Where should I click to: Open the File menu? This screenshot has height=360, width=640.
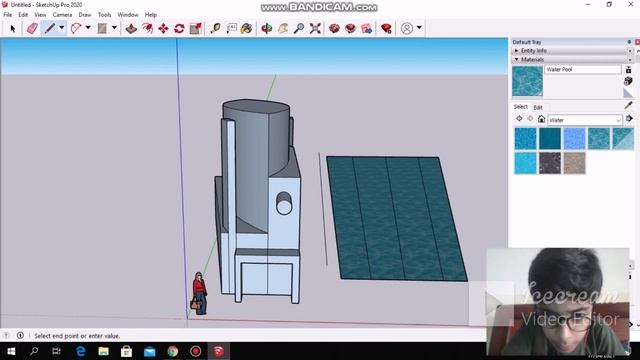click(7, 15)
